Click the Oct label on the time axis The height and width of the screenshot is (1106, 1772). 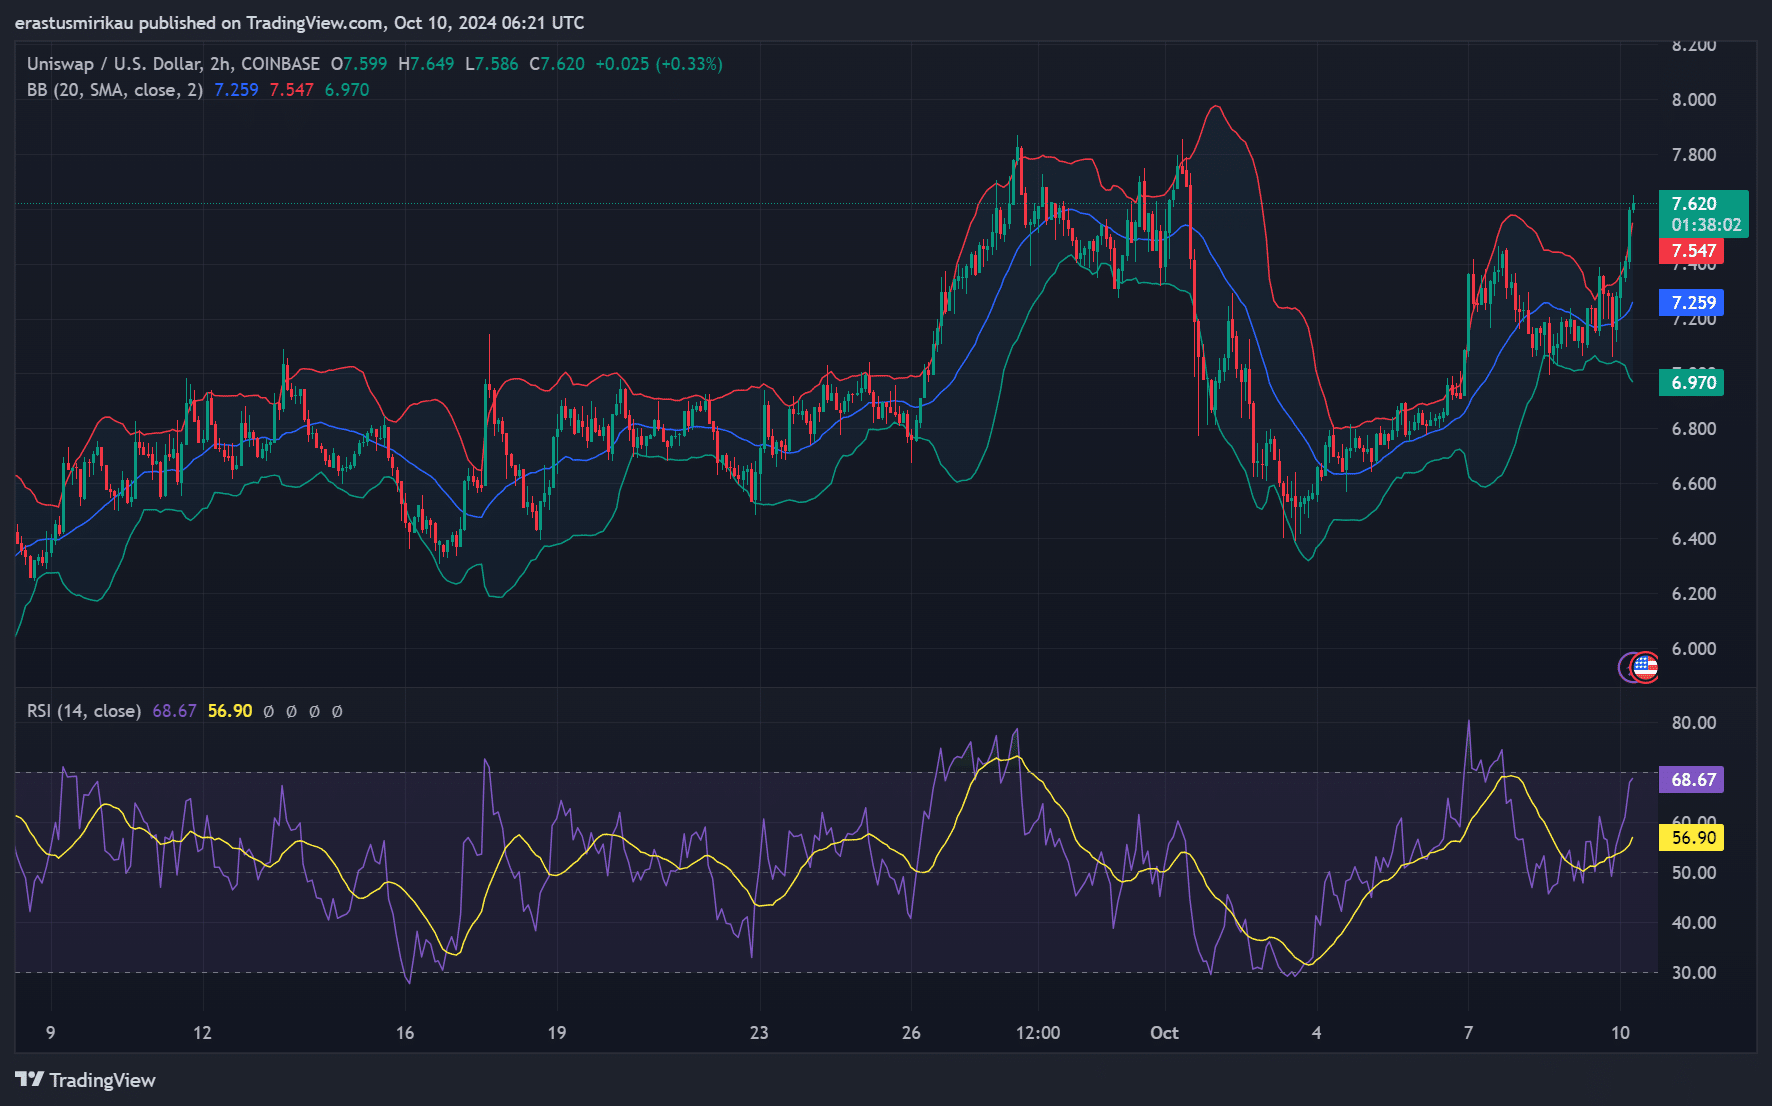(1164, 1033)
